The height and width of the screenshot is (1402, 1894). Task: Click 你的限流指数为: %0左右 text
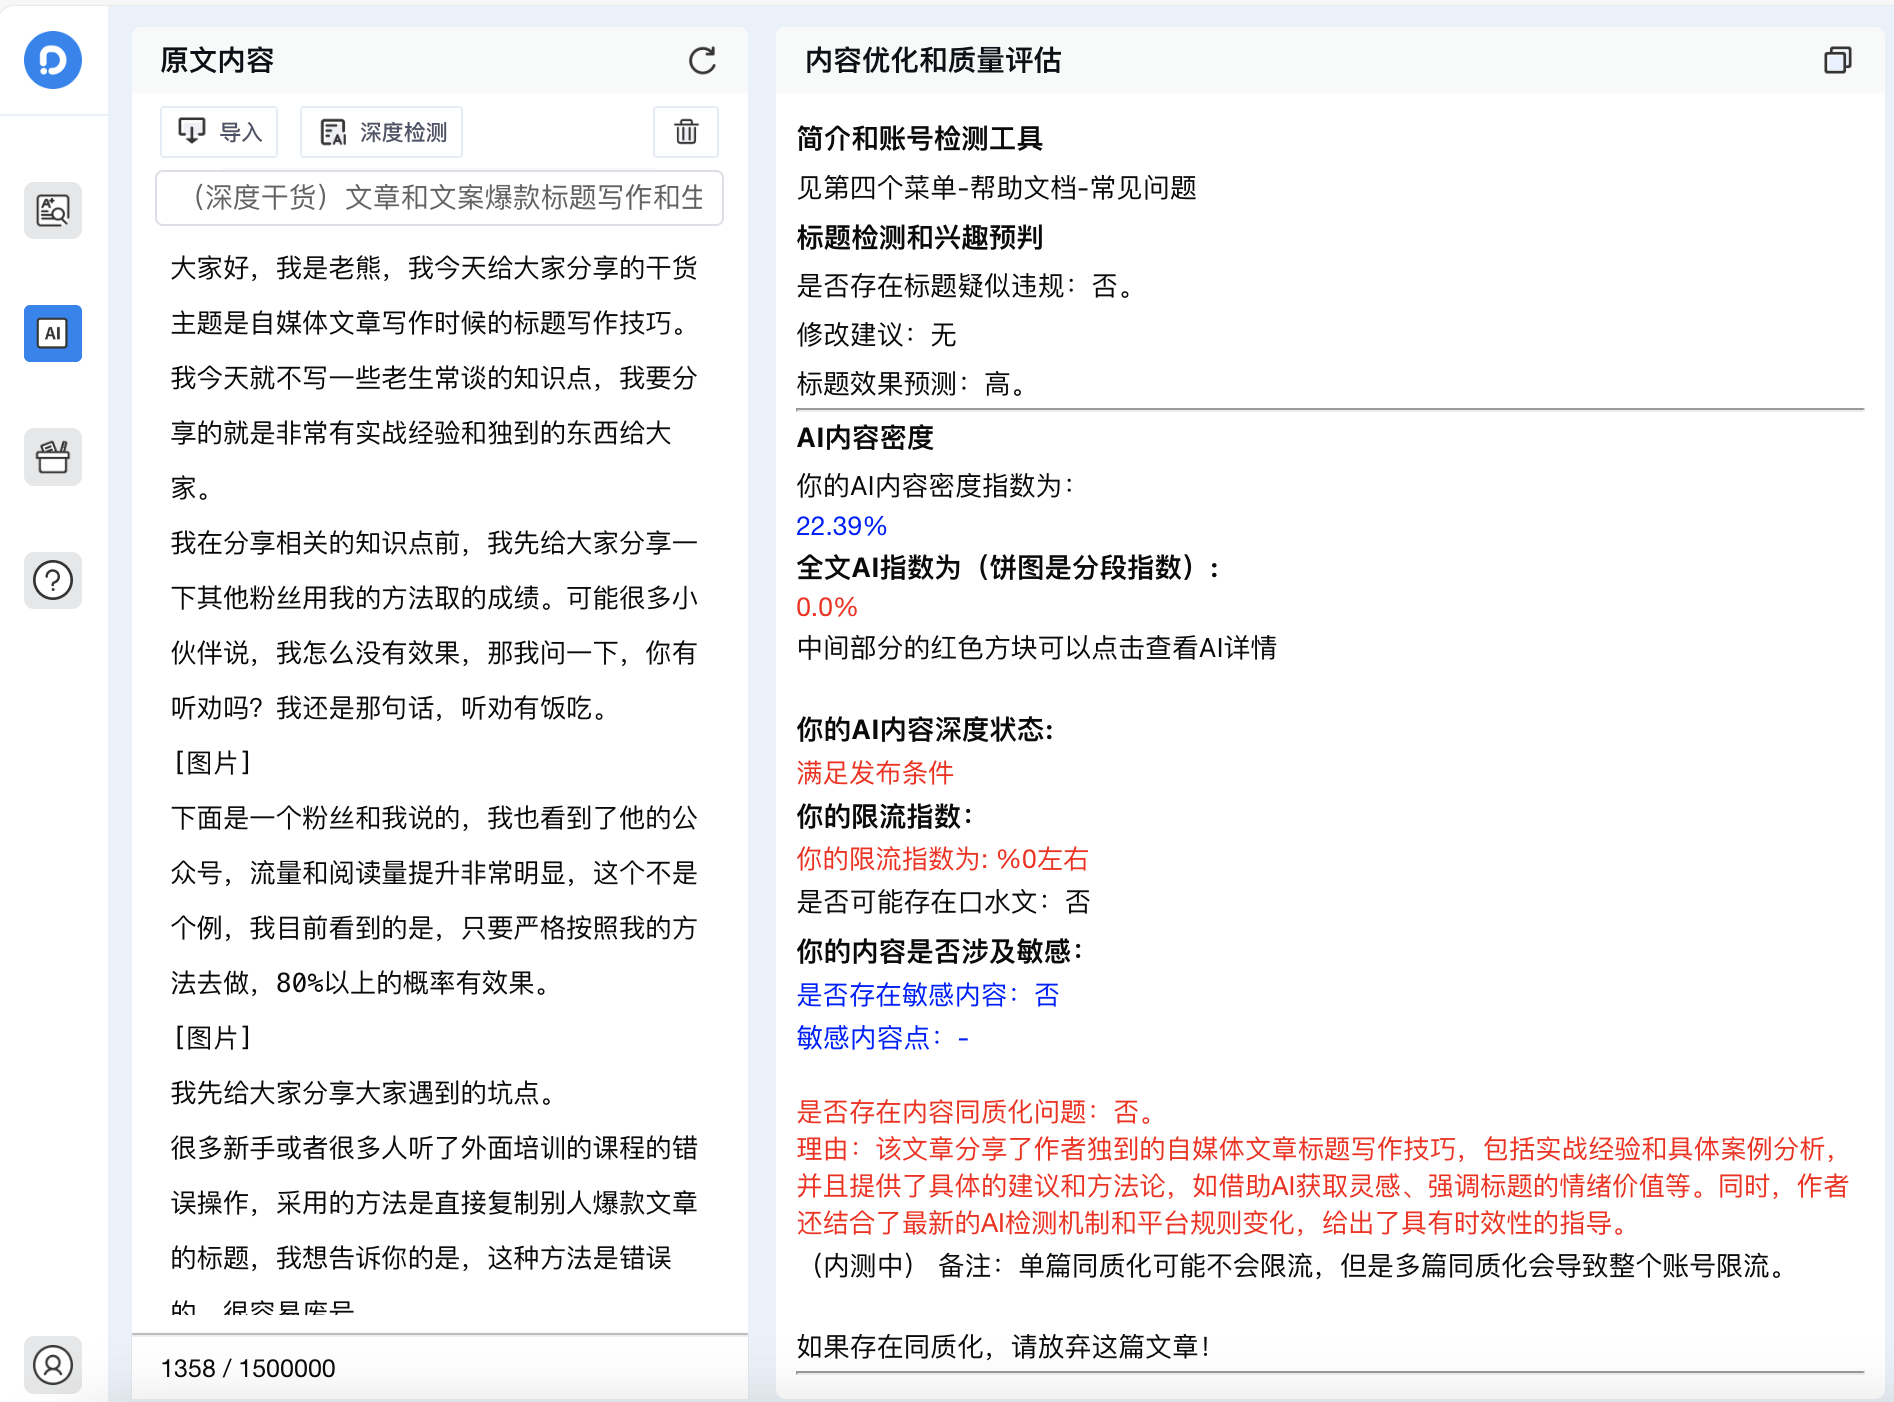click(942, 858)
